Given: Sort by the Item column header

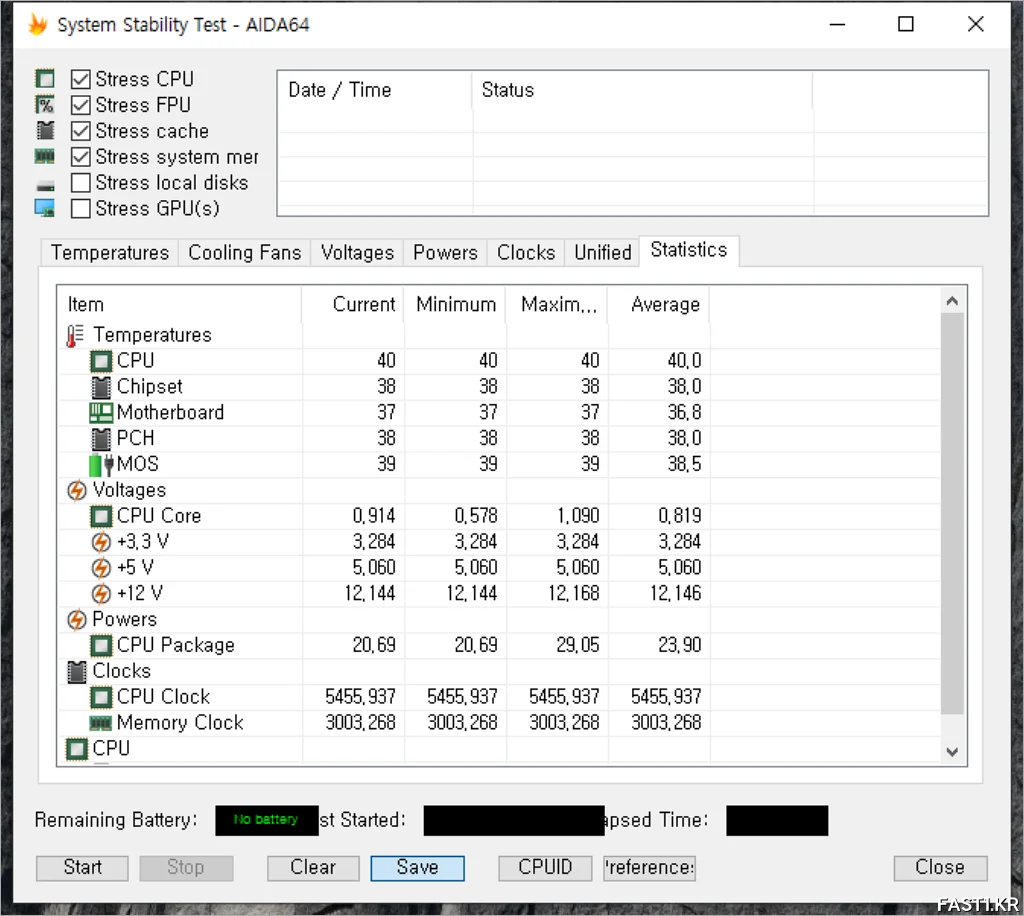Looking at the screenshot, I should click(x=180, y=305).
